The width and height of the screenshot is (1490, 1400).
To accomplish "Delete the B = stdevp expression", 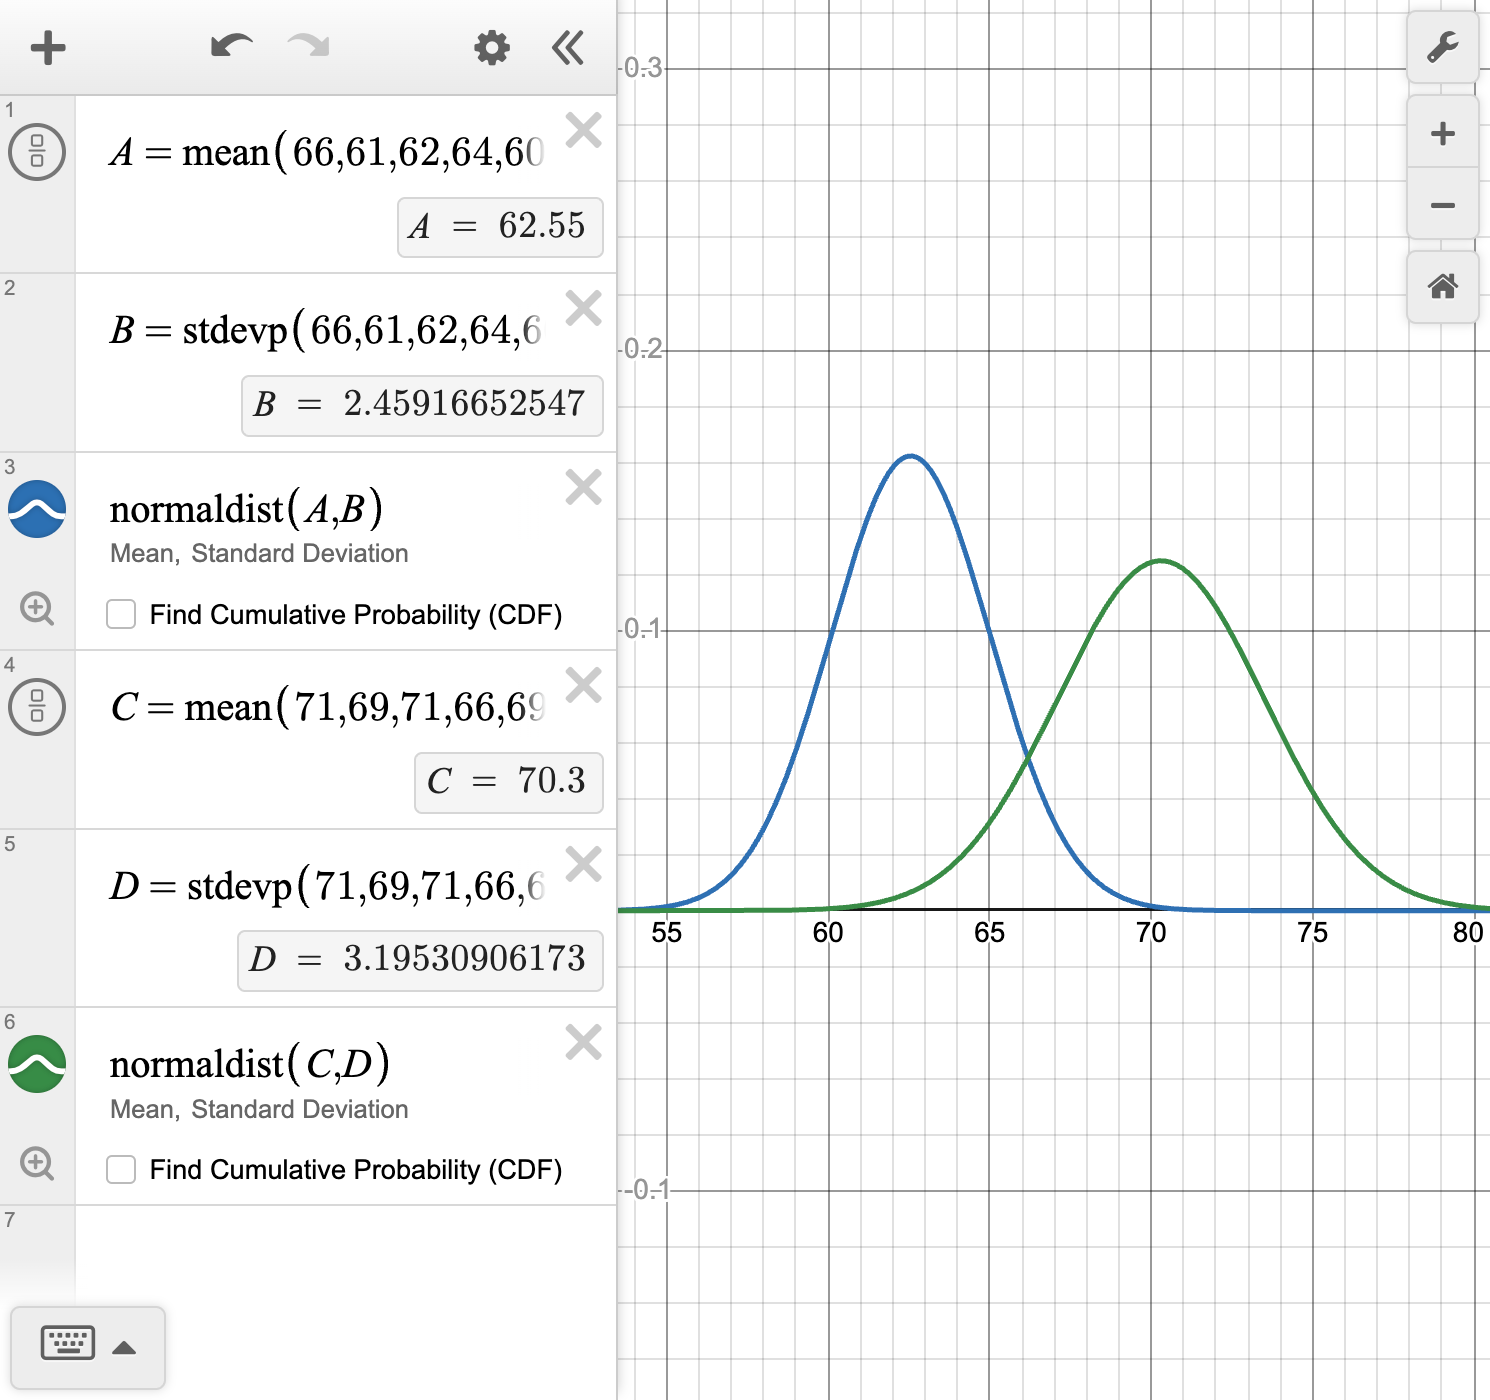I will point(584,310).
